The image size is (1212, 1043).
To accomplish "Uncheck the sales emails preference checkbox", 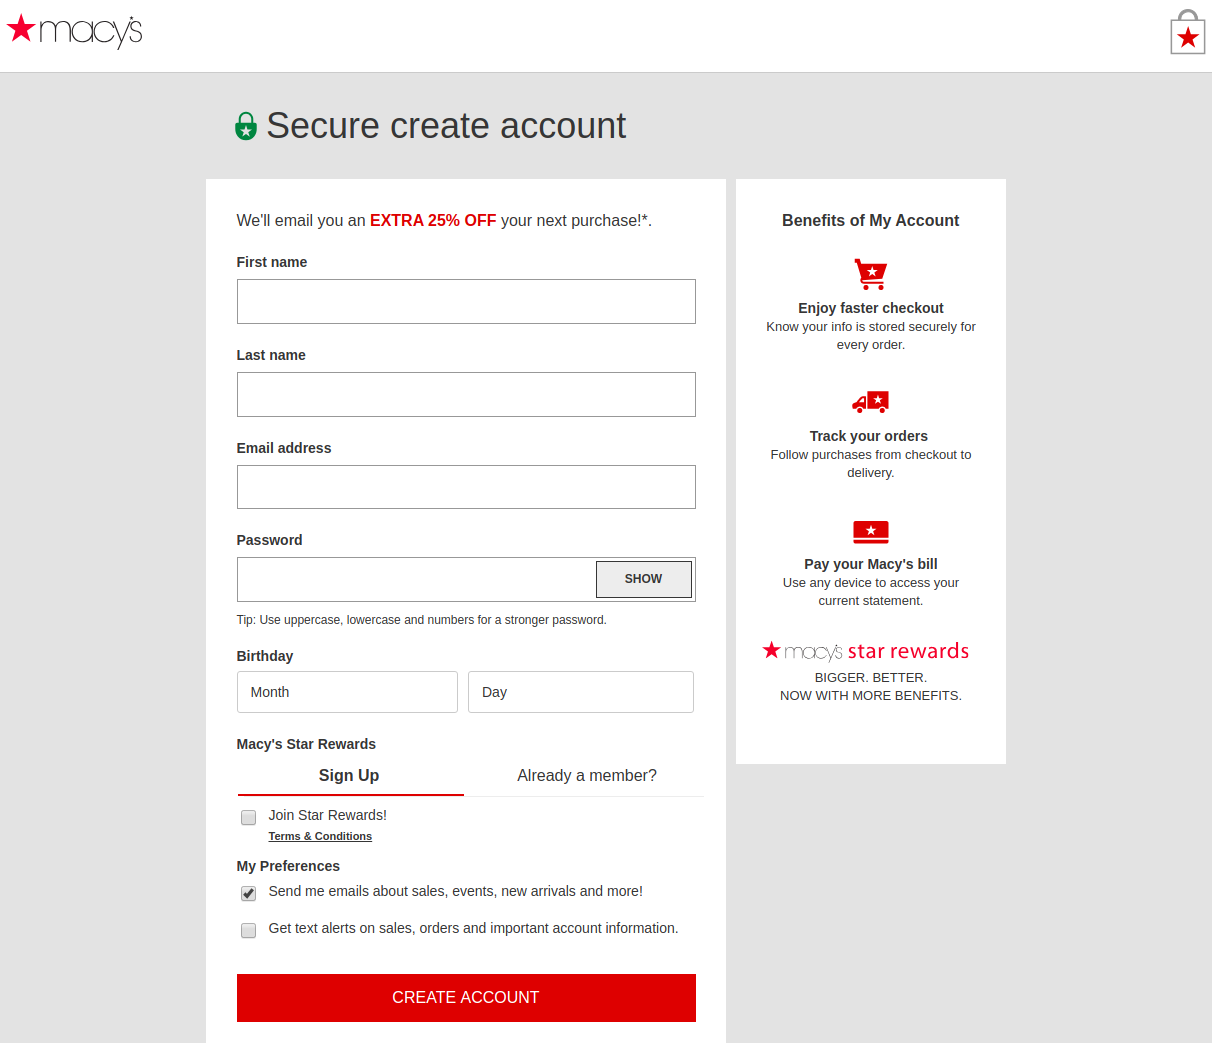I will 249,894.
